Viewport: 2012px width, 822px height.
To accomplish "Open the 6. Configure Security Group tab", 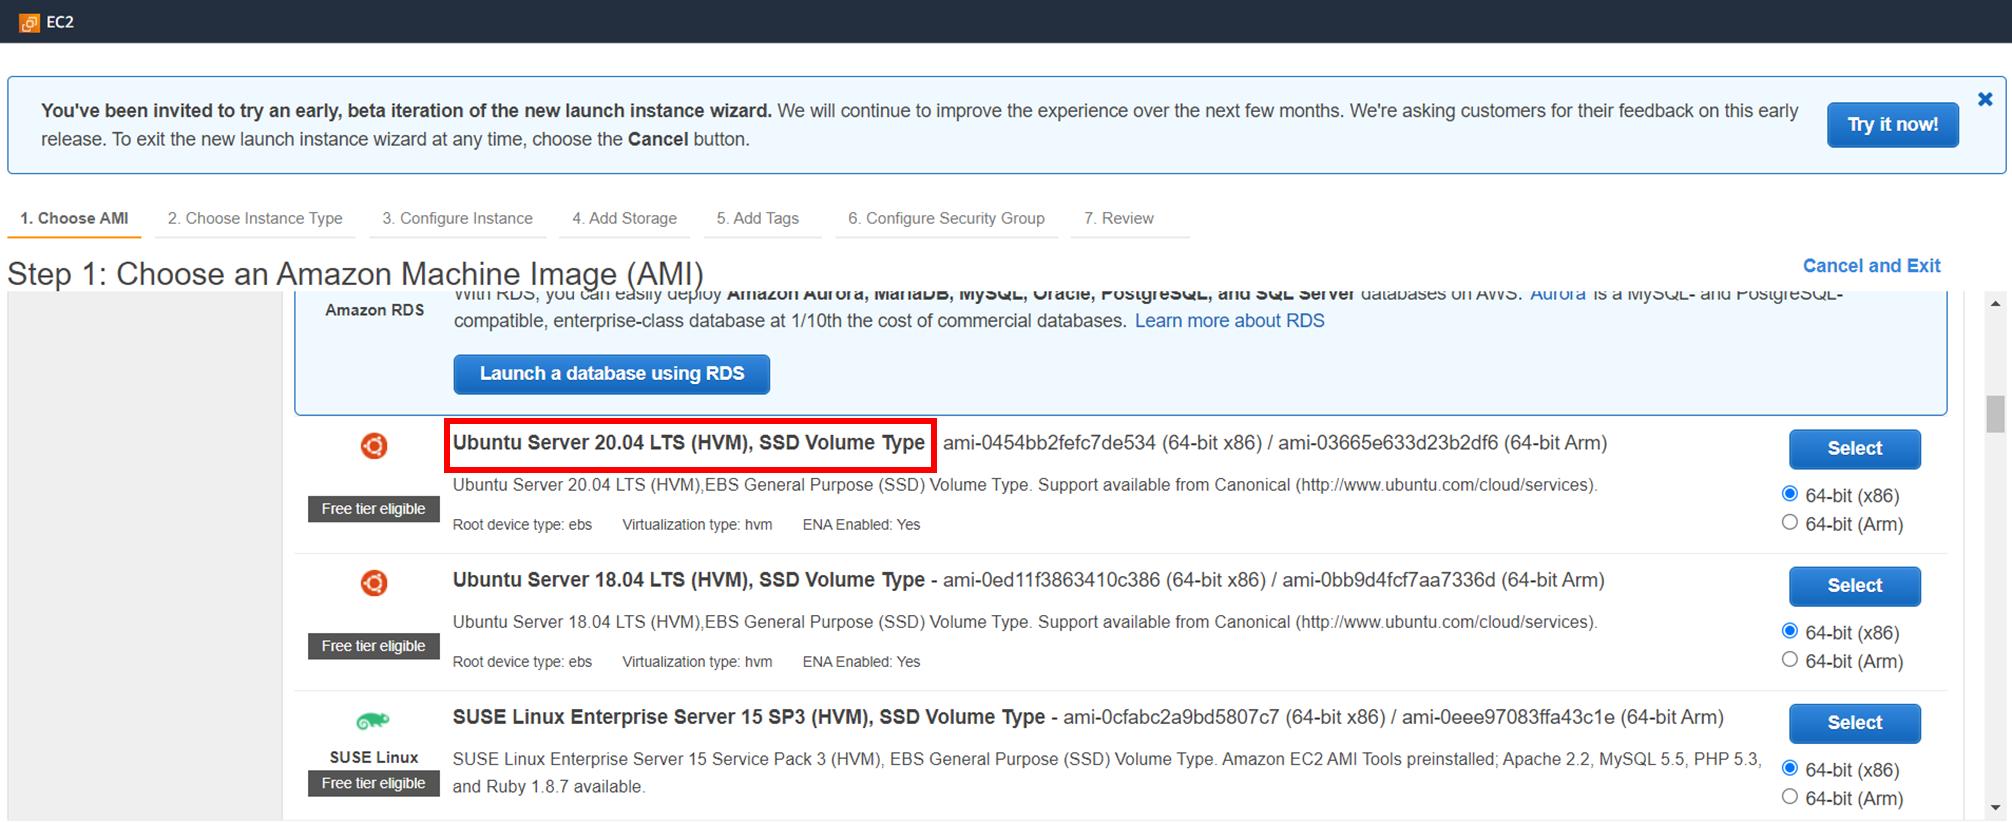I will tap(946, 218).
